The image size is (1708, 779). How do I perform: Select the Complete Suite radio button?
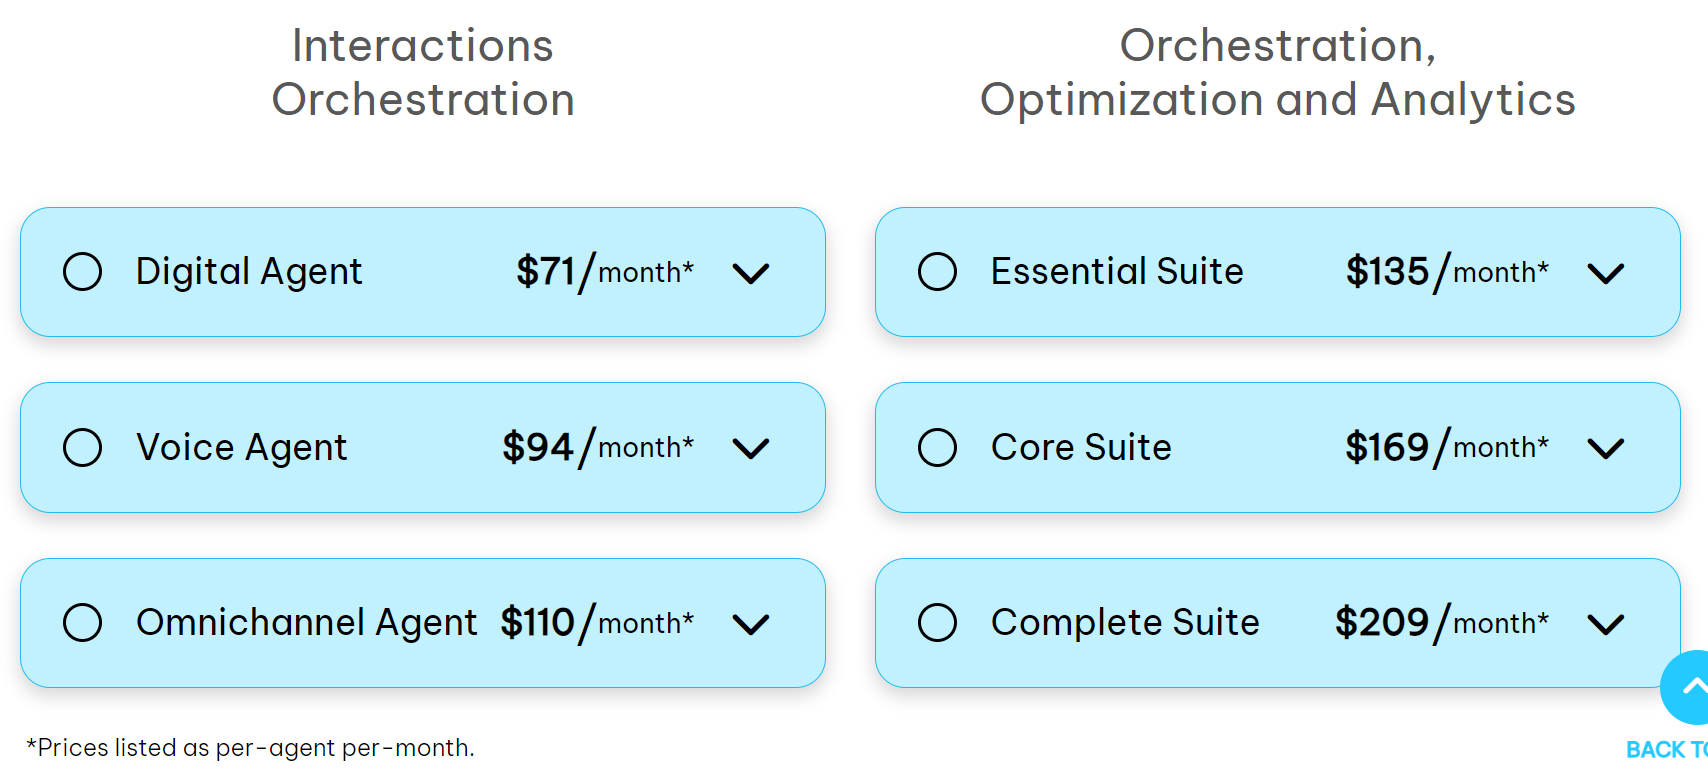click(x=937, y=622)
